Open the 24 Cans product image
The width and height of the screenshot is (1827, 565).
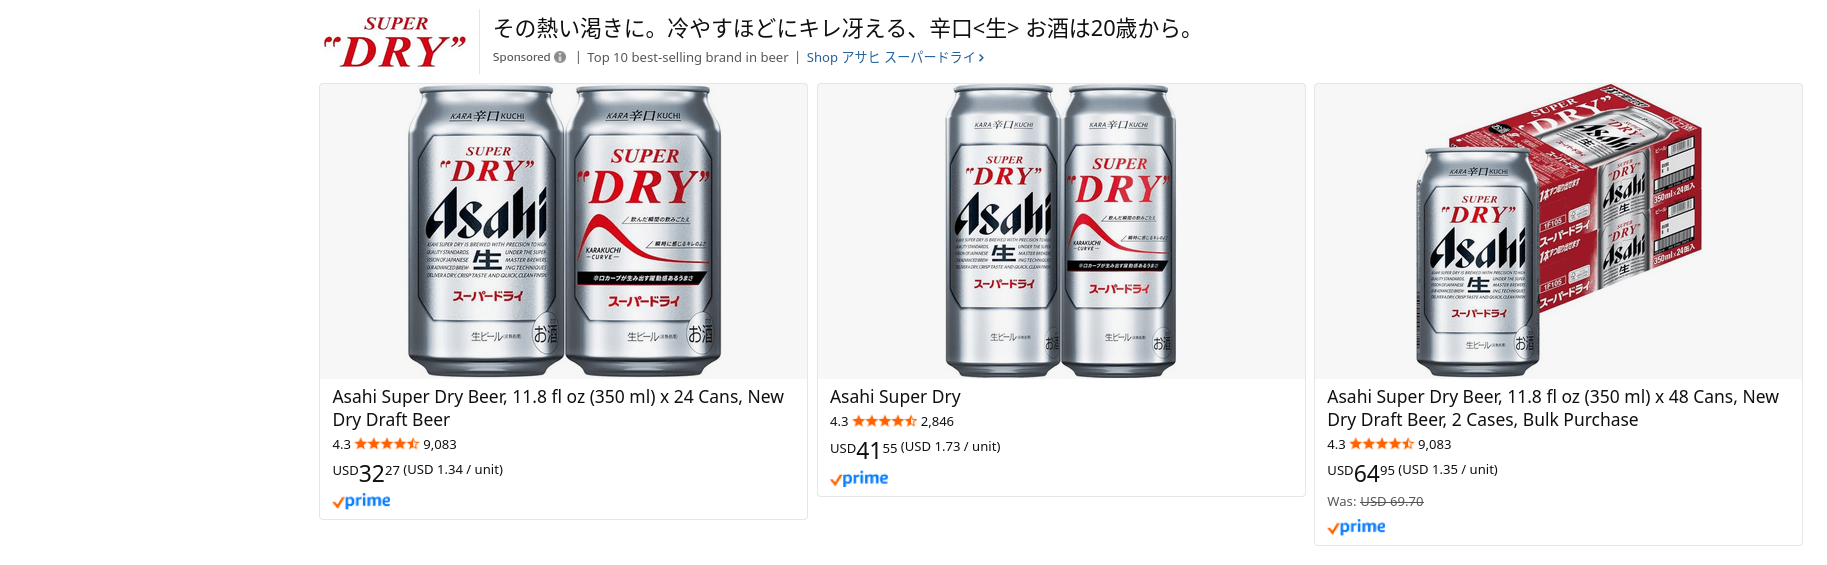tap(563, 231)
